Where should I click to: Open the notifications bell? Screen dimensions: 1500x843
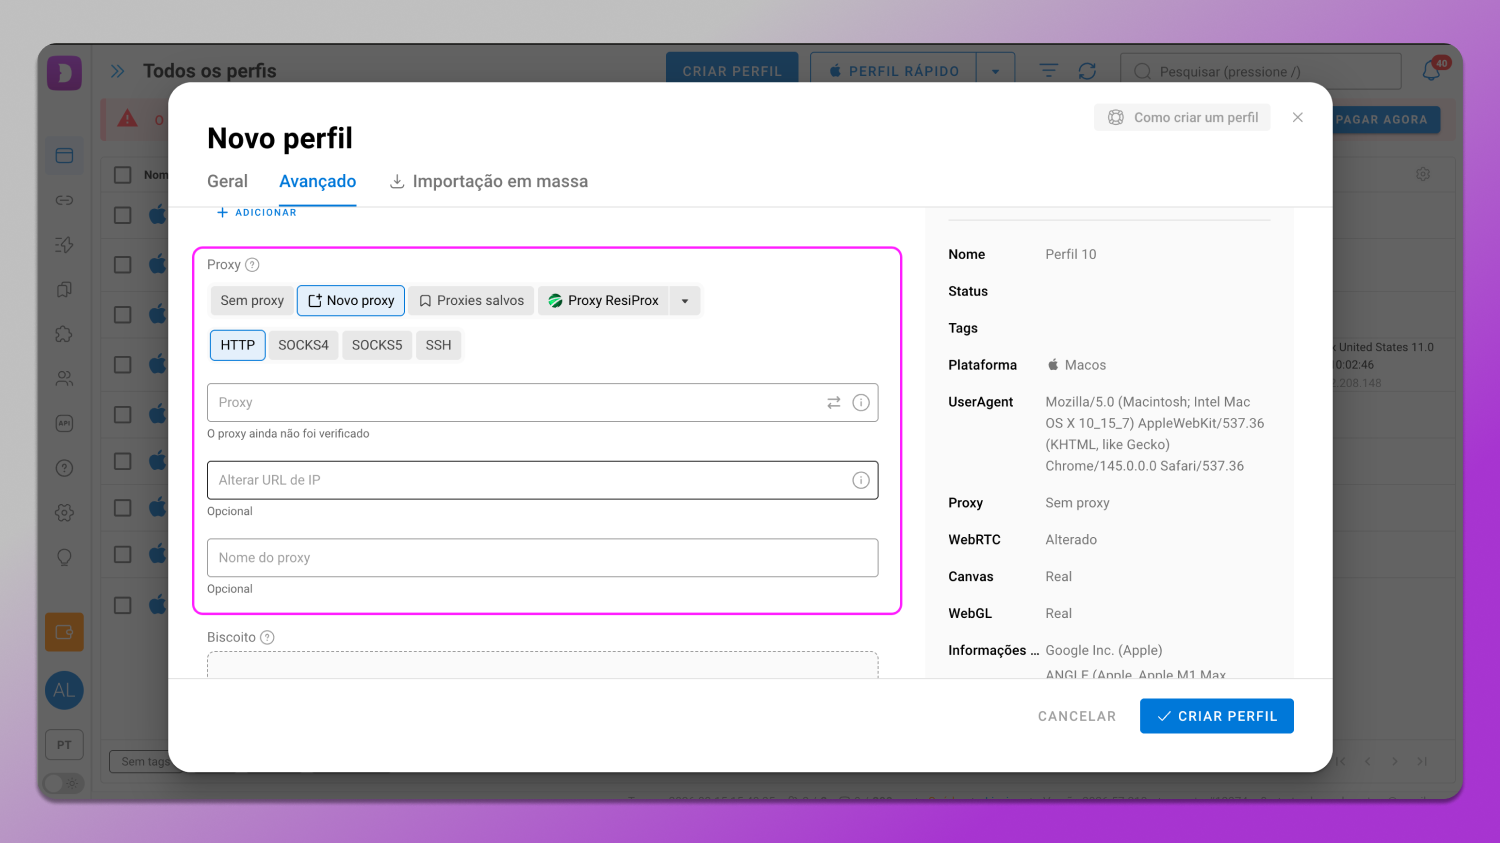(x=1432, y=71)
